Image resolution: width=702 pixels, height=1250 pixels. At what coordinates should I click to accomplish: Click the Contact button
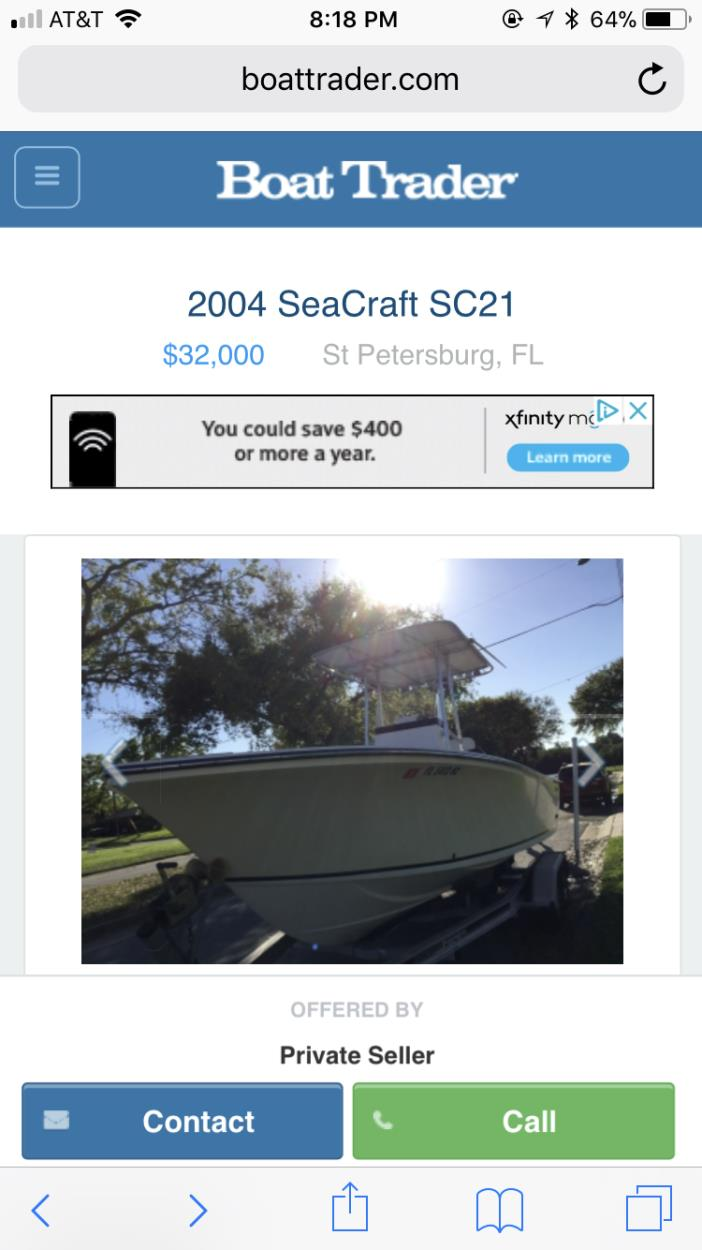click(x=182, y=1121)
